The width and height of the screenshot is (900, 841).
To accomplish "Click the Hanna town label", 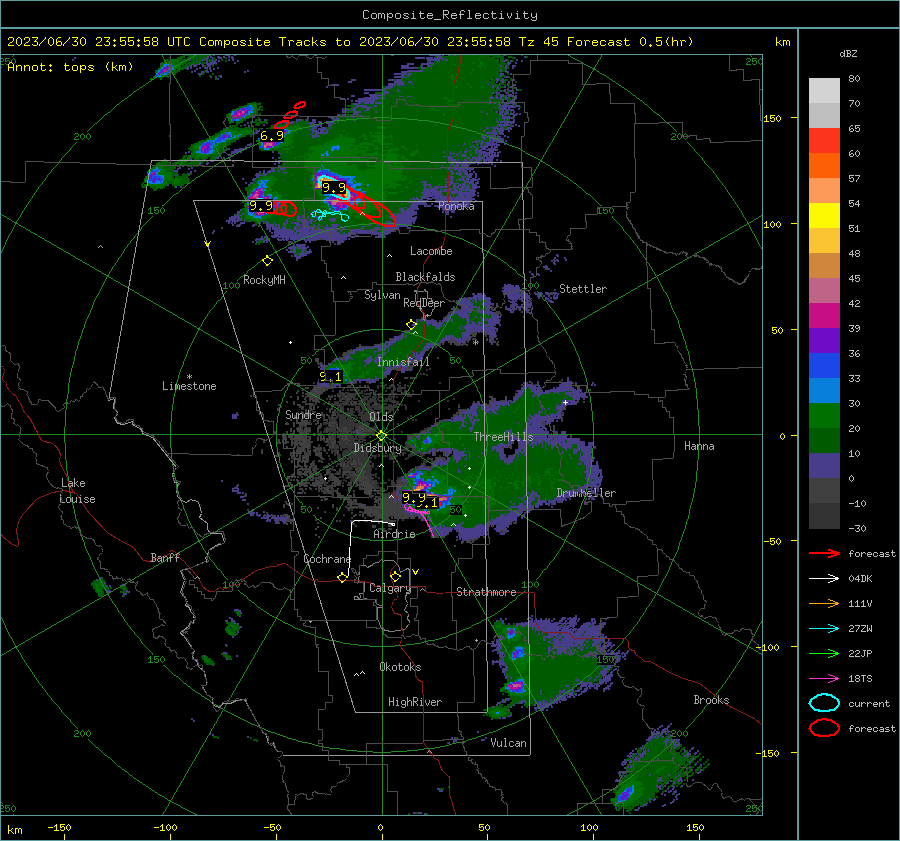I will [x=699, y=446].
